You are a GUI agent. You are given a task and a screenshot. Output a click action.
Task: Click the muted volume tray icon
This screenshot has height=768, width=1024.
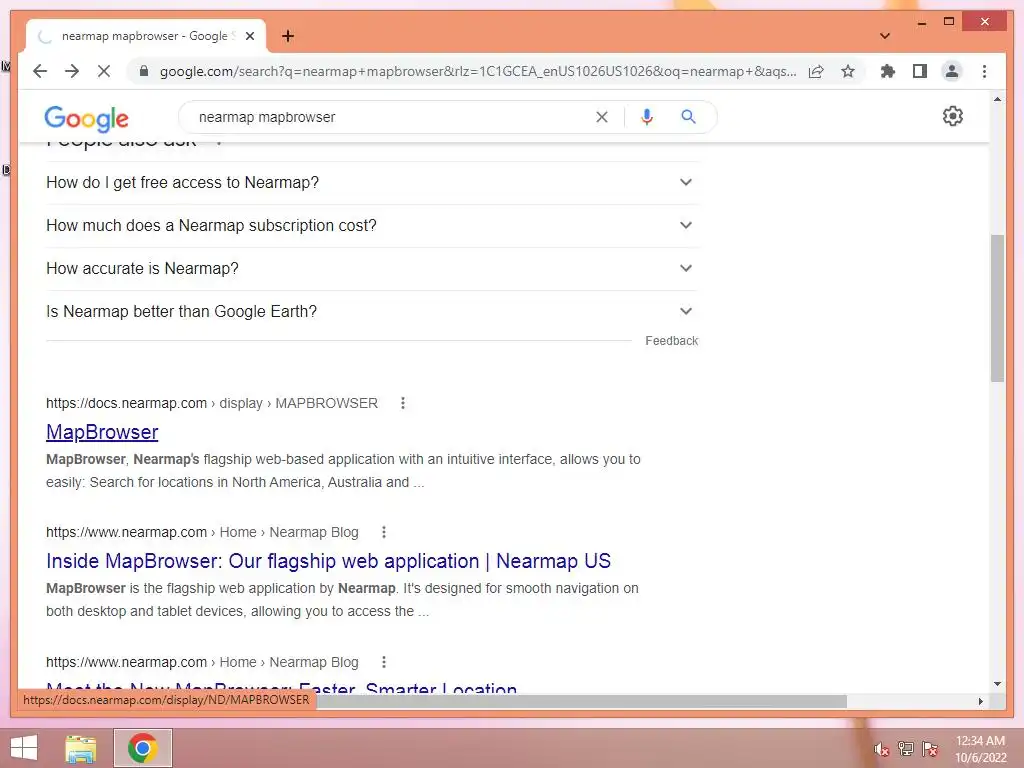click(882, 749)
